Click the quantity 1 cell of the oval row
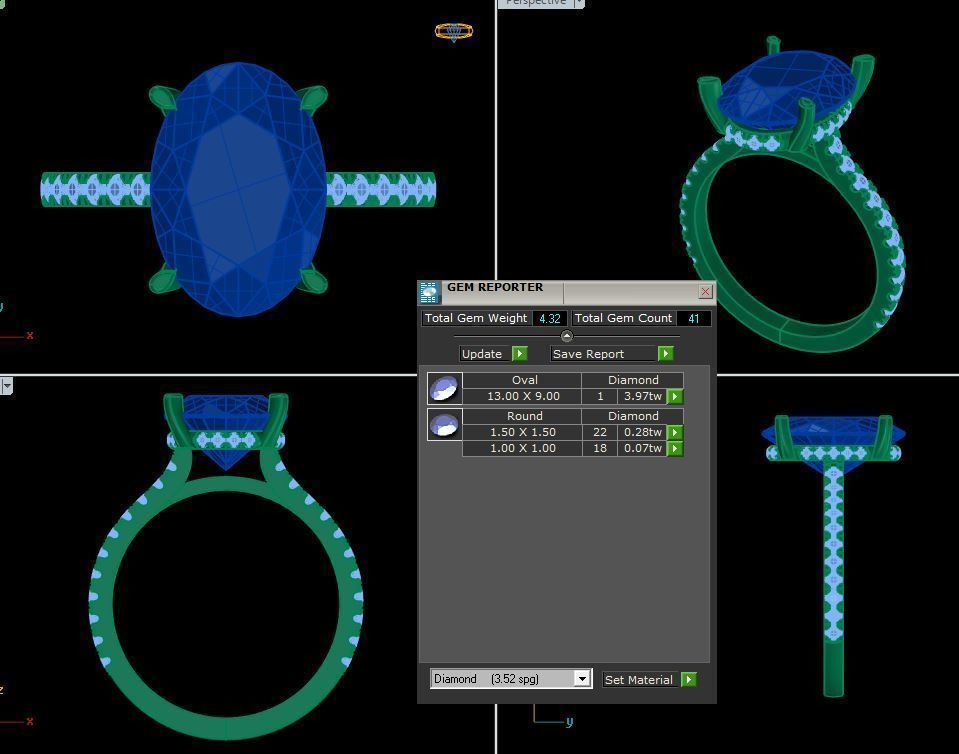Screen dimensions: 959x754 600,396
